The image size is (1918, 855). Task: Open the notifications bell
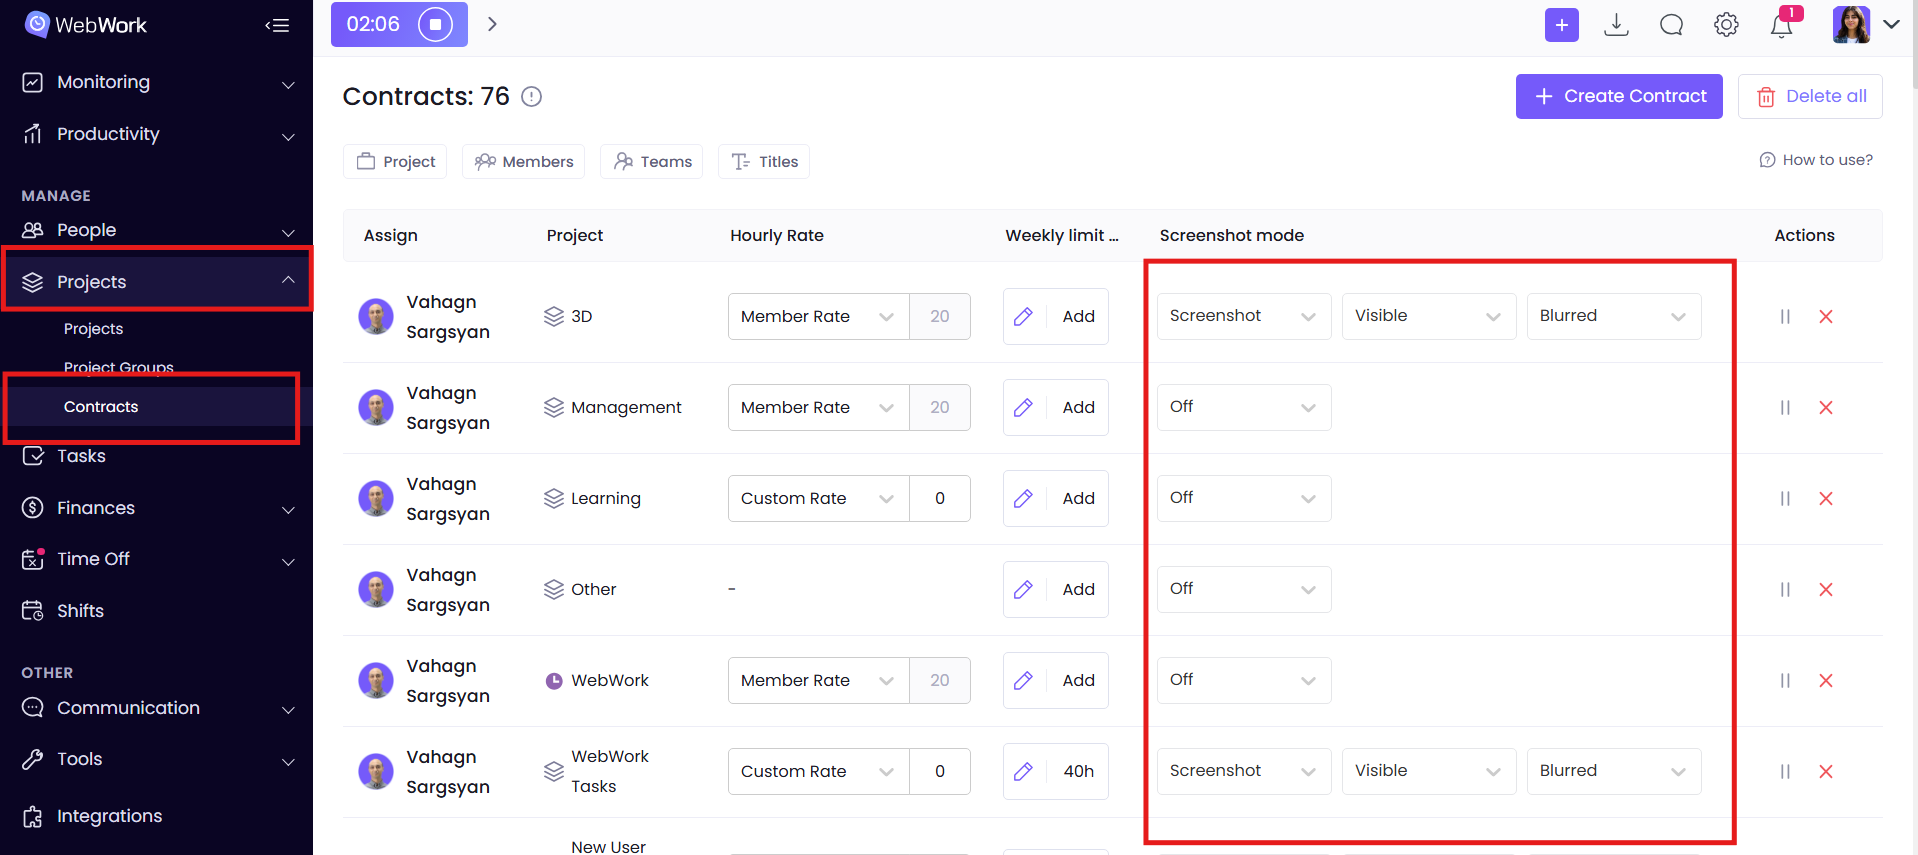coord(1781,25)
